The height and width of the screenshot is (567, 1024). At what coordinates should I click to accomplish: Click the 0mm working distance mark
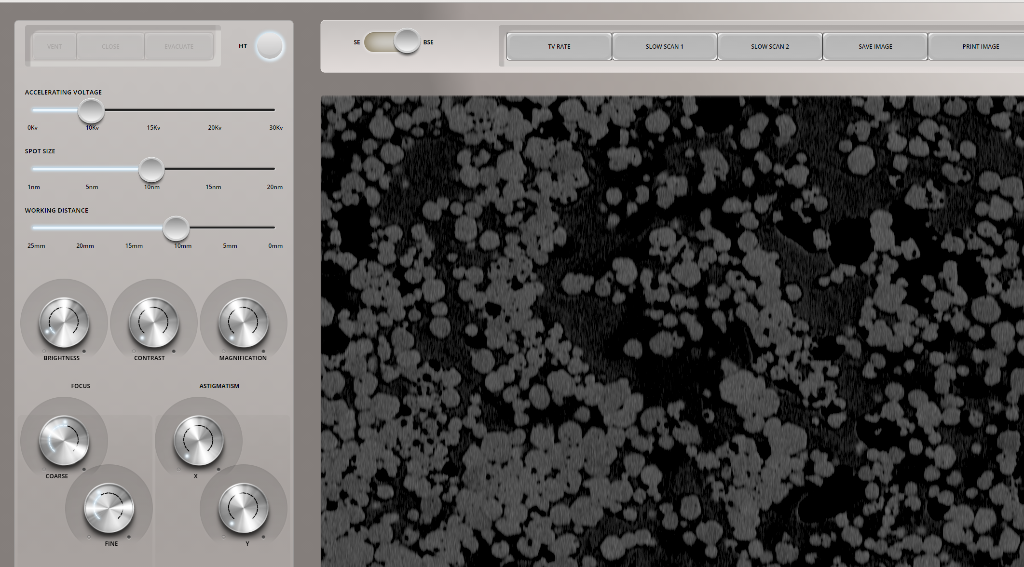(276, 246)
